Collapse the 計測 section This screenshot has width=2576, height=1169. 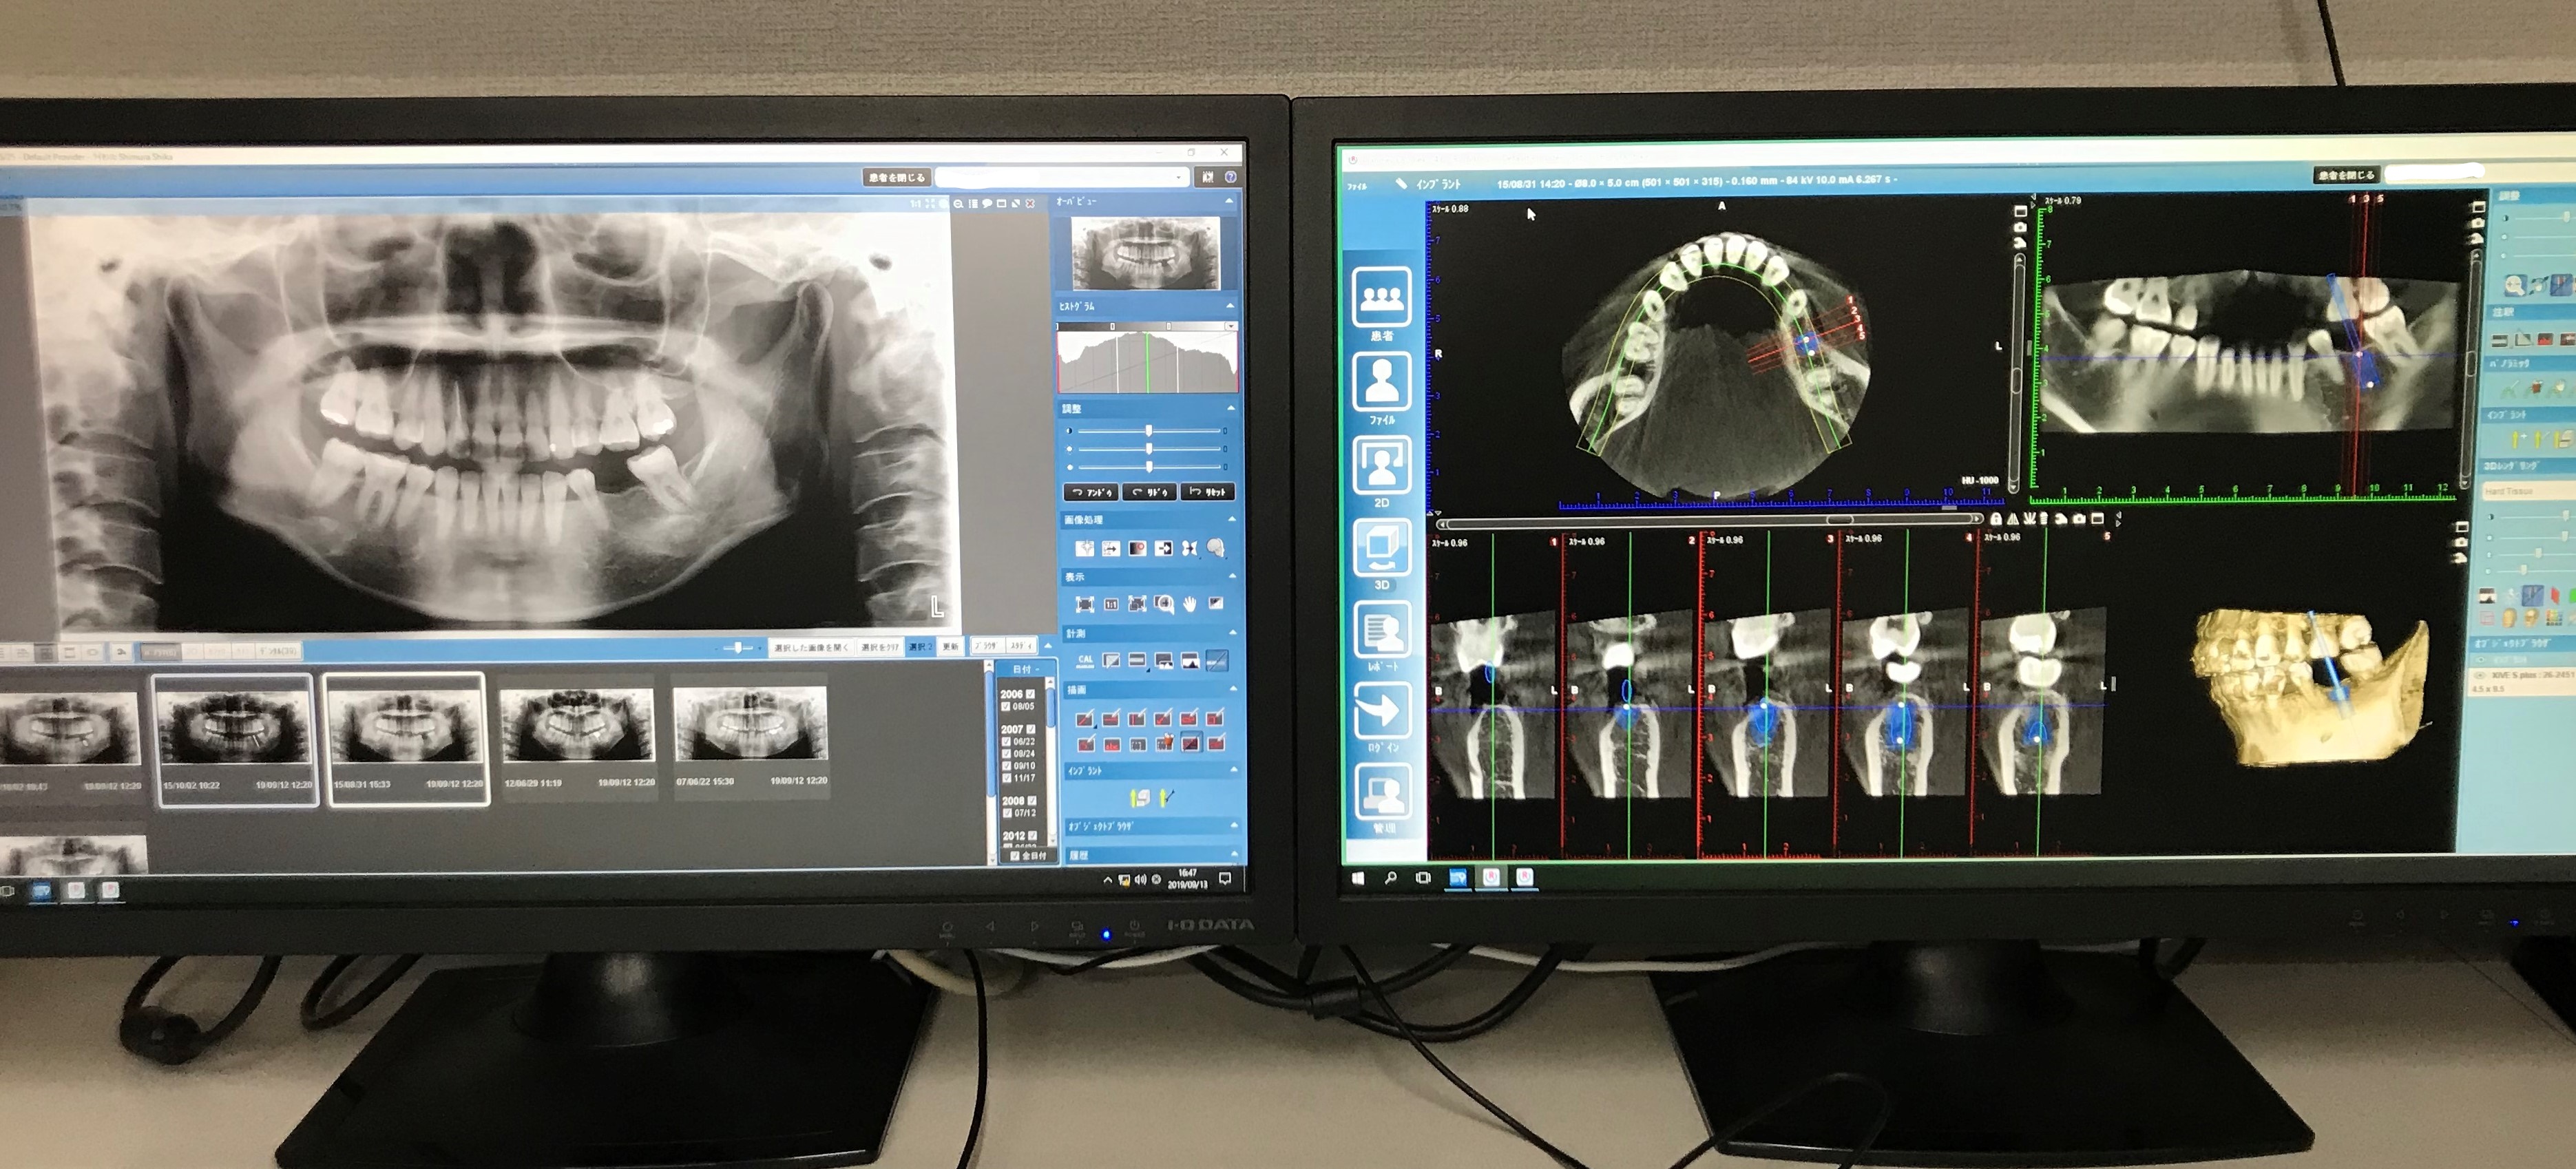tap(1233, 632)
